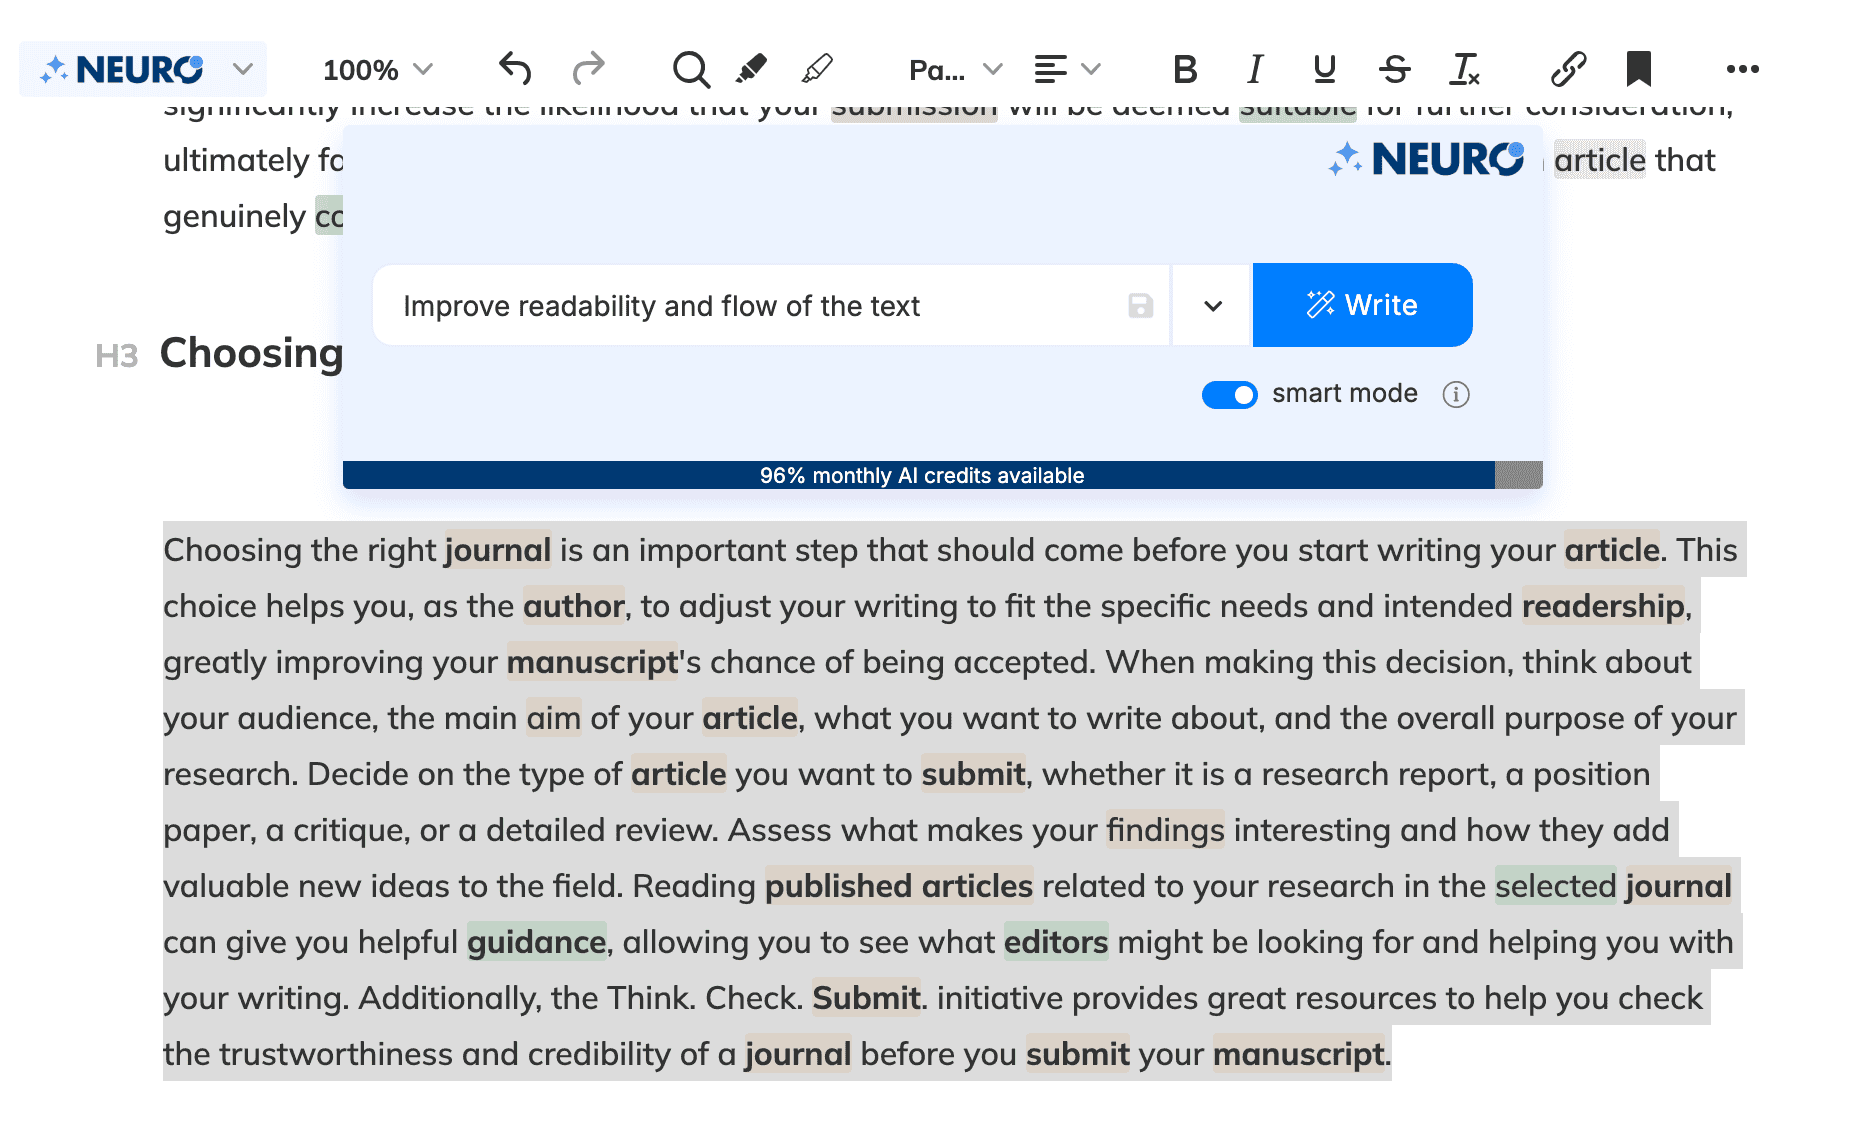This screenshot has width=1858, height=1144.
Task: Open the text alignment dropdown
Action: click(x=1067, y=69)
